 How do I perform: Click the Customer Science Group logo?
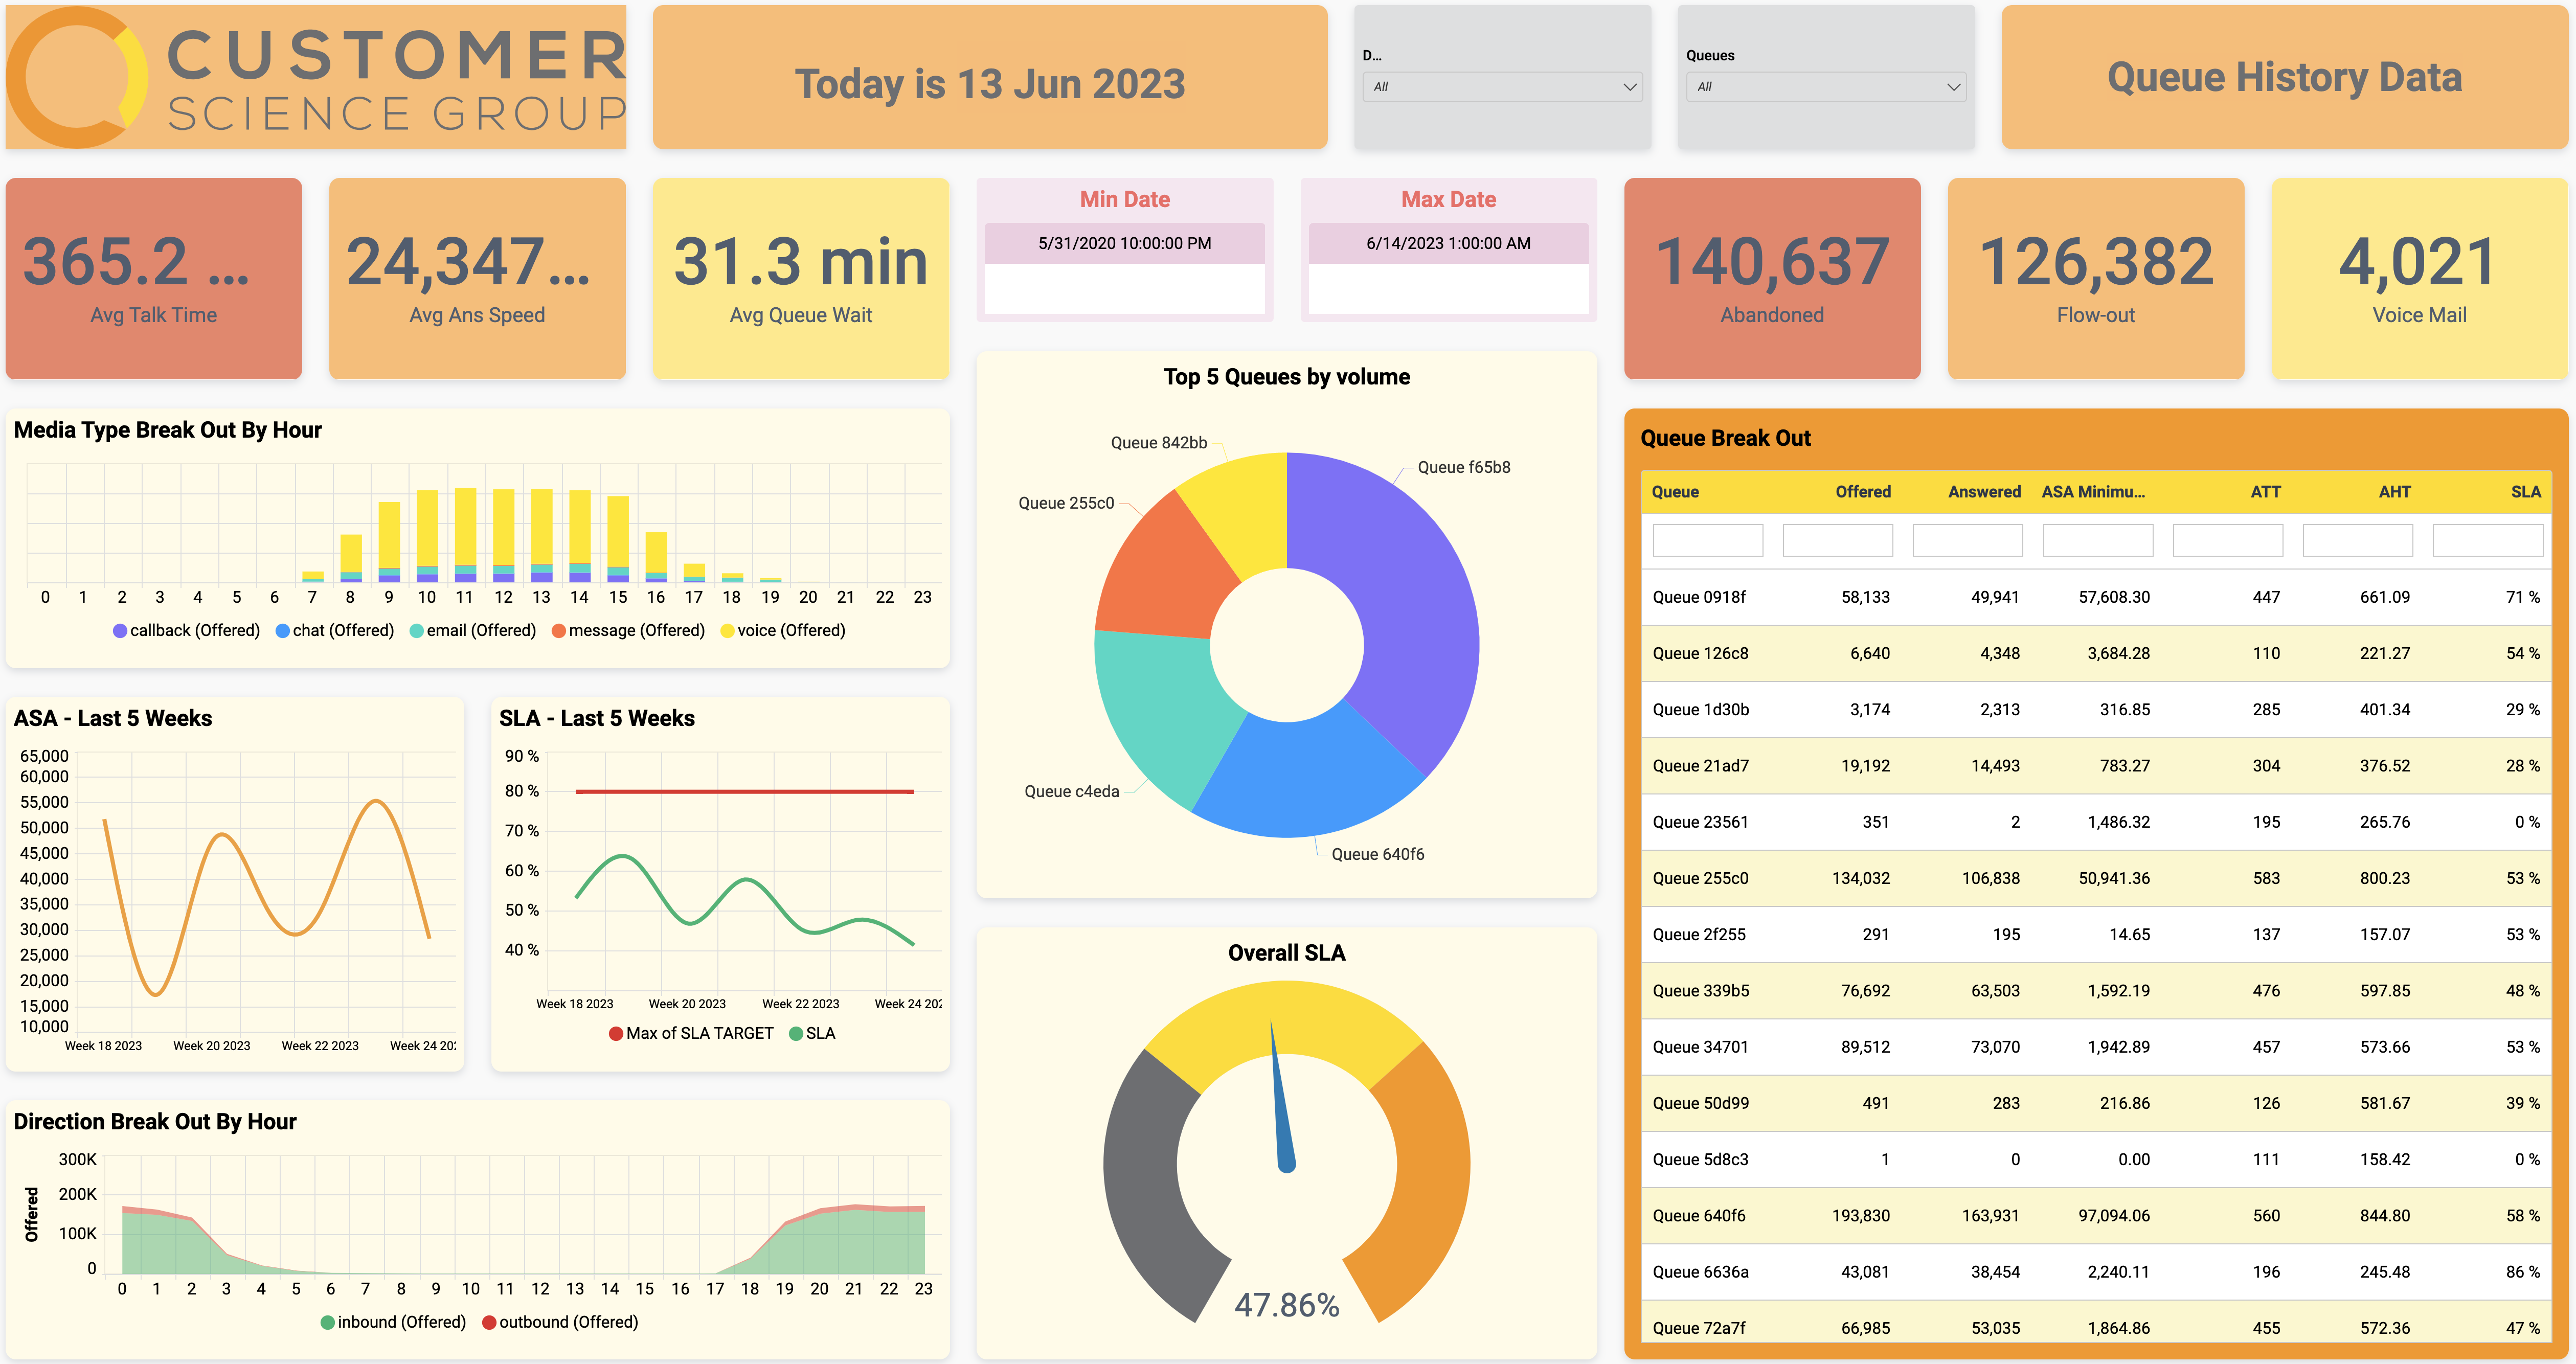pos(316,78)
